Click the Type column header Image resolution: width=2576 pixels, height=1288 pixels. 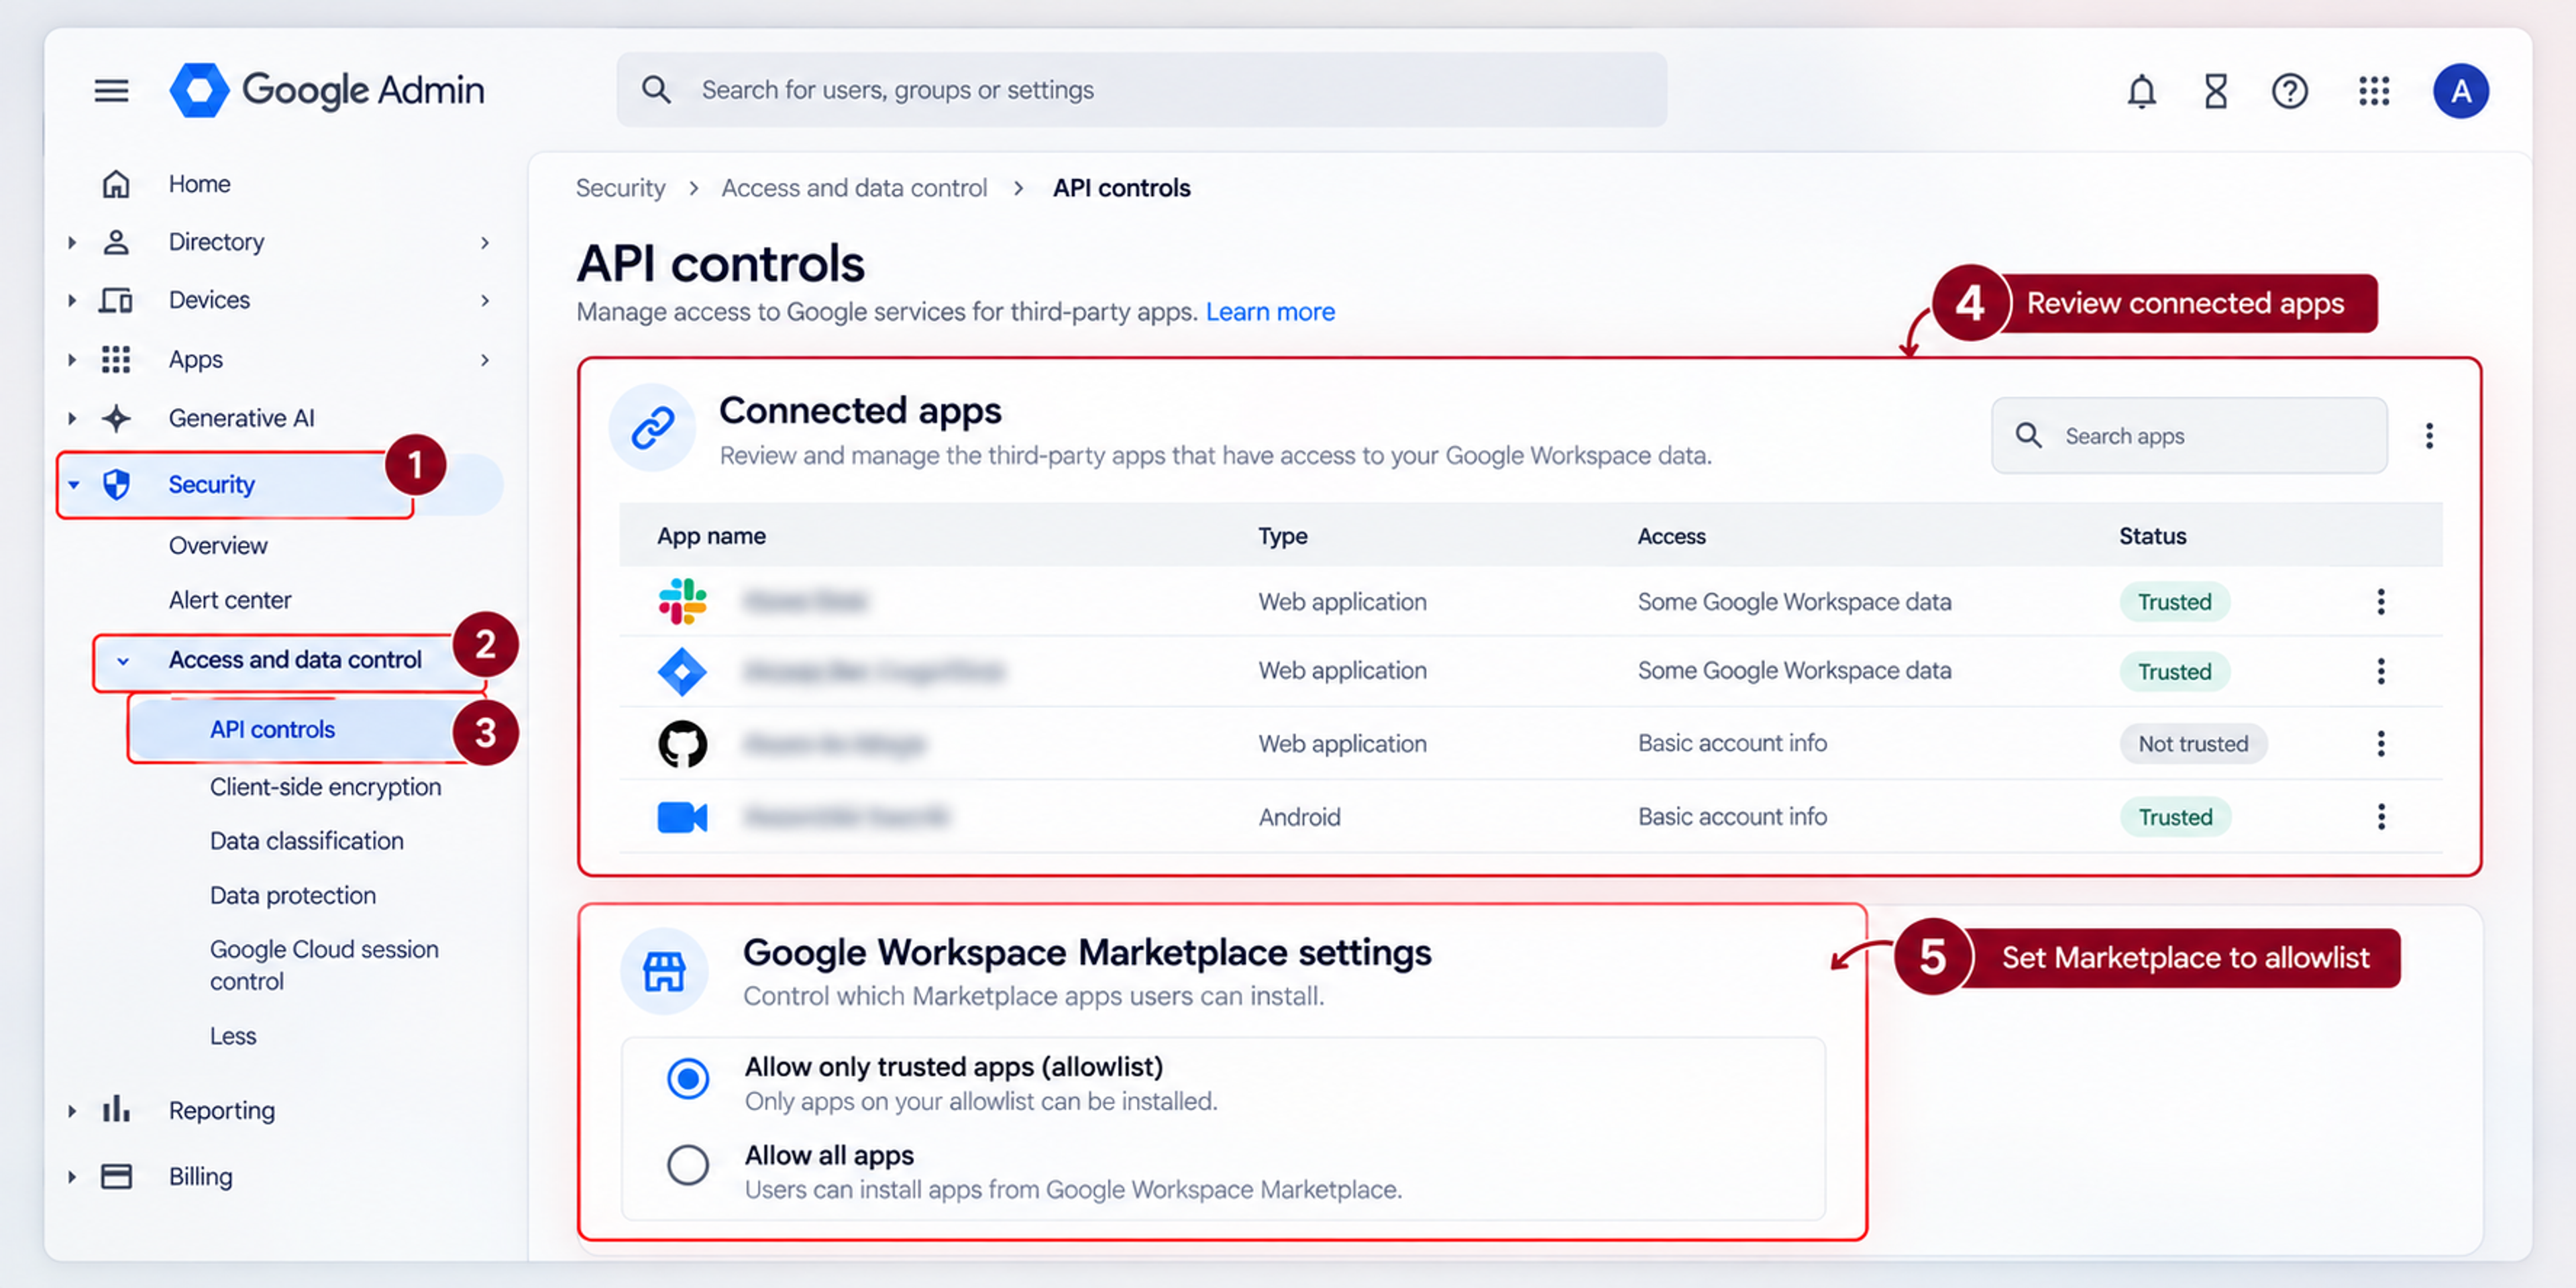point(1282,536)
